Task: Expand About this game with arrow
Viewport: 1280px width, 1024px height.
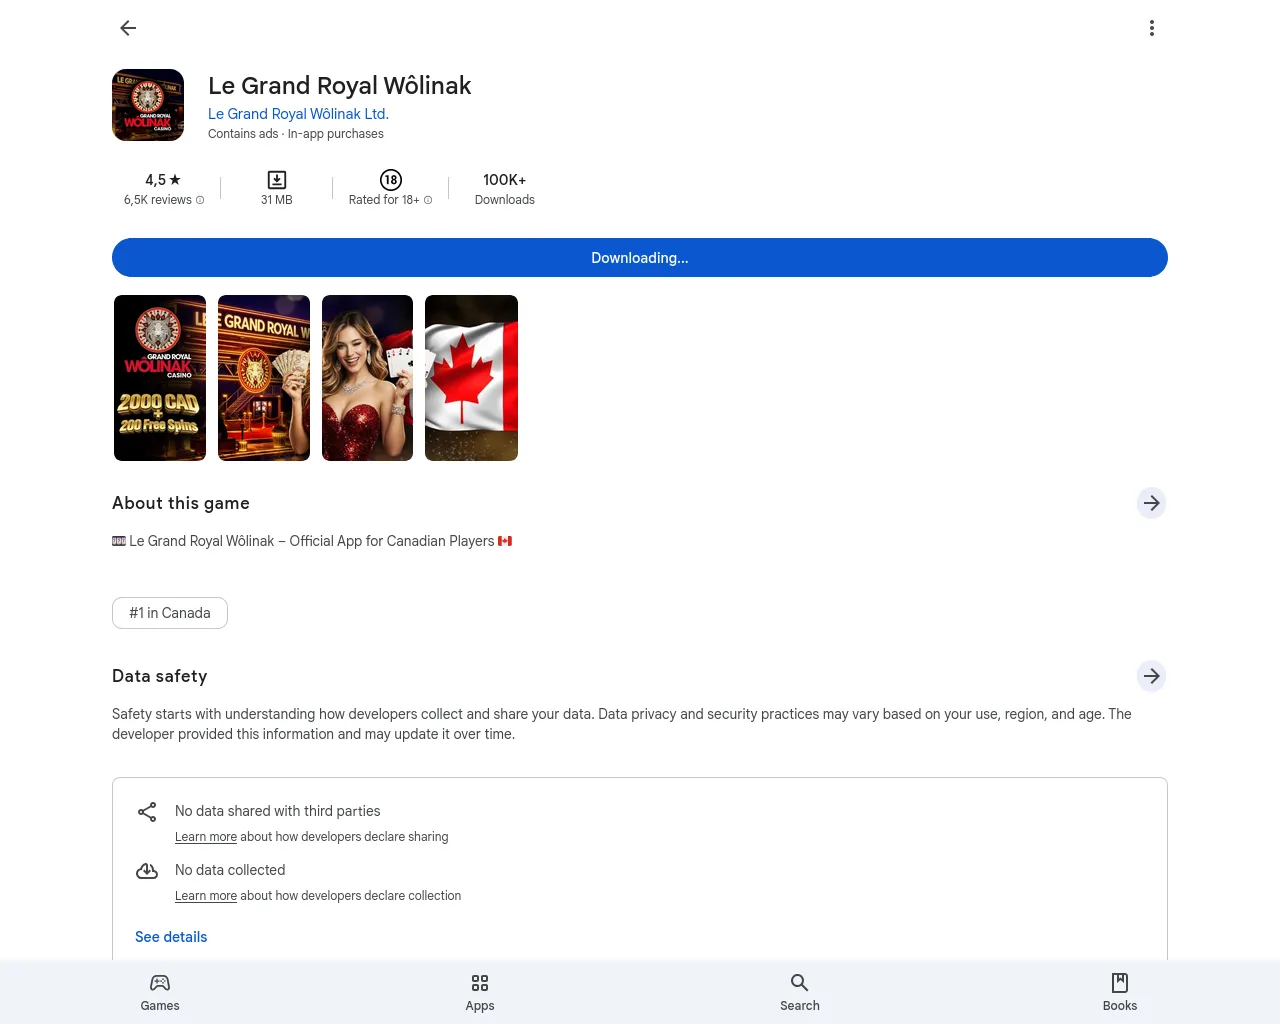Action: pos(1152,503)
